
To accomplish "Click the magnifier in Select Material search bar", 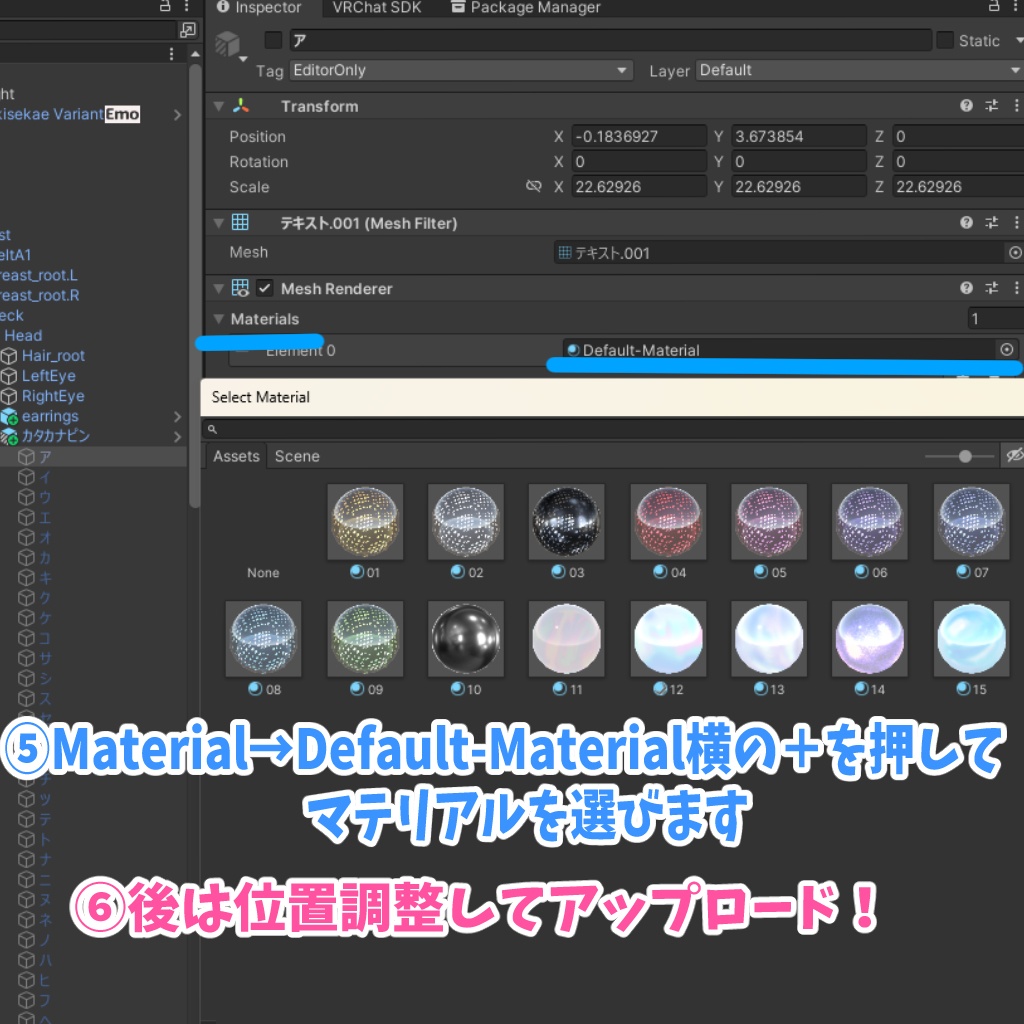I will [212, 428].
